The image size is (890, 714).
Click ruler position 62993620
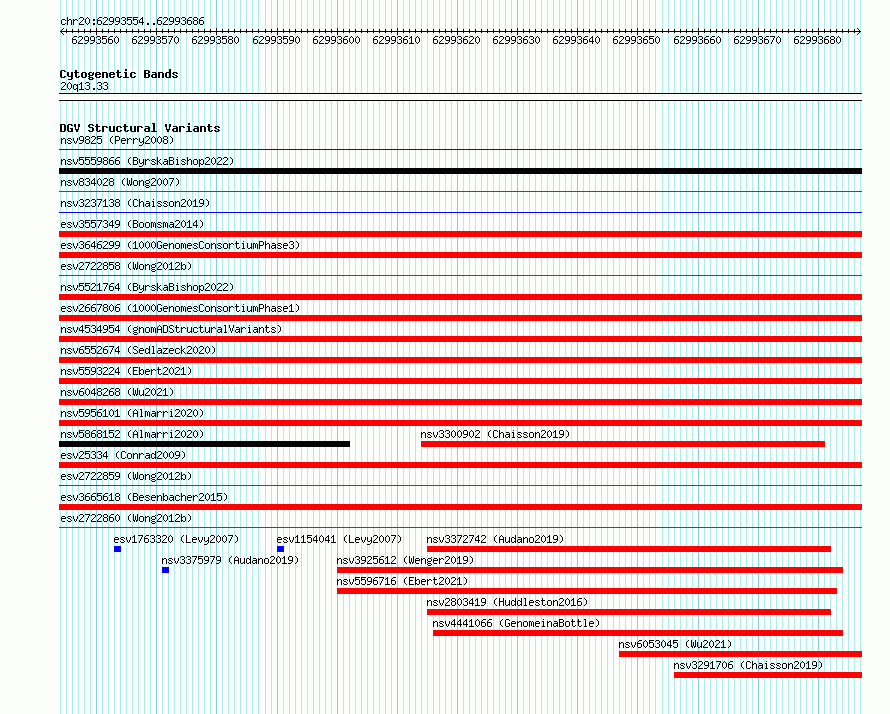456,40
